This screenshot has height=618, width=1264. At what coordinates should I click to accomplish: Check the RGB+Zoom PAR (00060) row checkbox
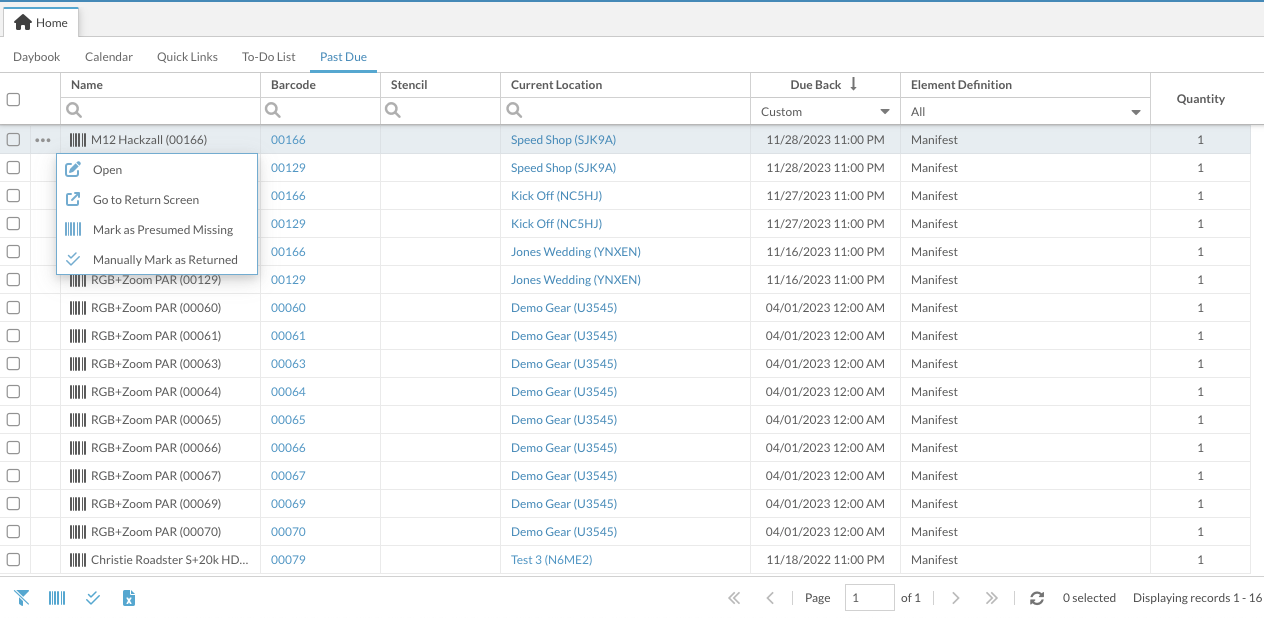(x=14, y=308)
